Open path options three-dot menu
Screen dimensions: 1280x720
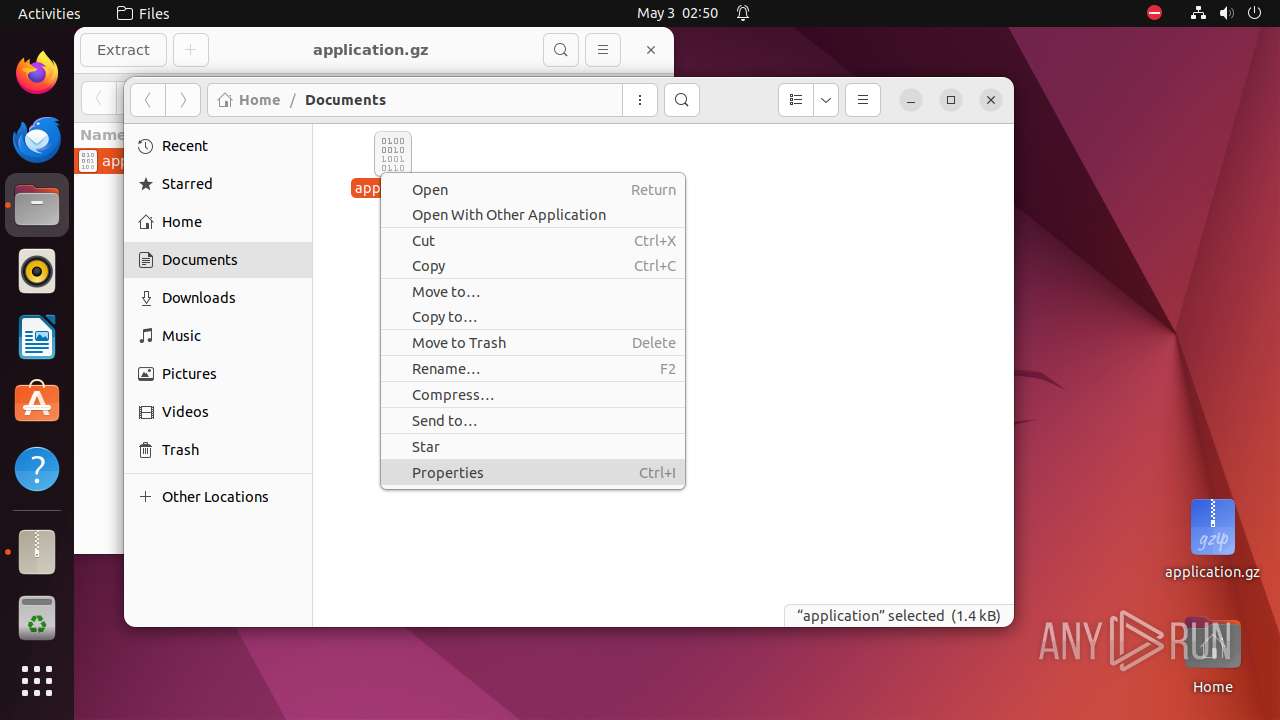click(x=640, y=100)
